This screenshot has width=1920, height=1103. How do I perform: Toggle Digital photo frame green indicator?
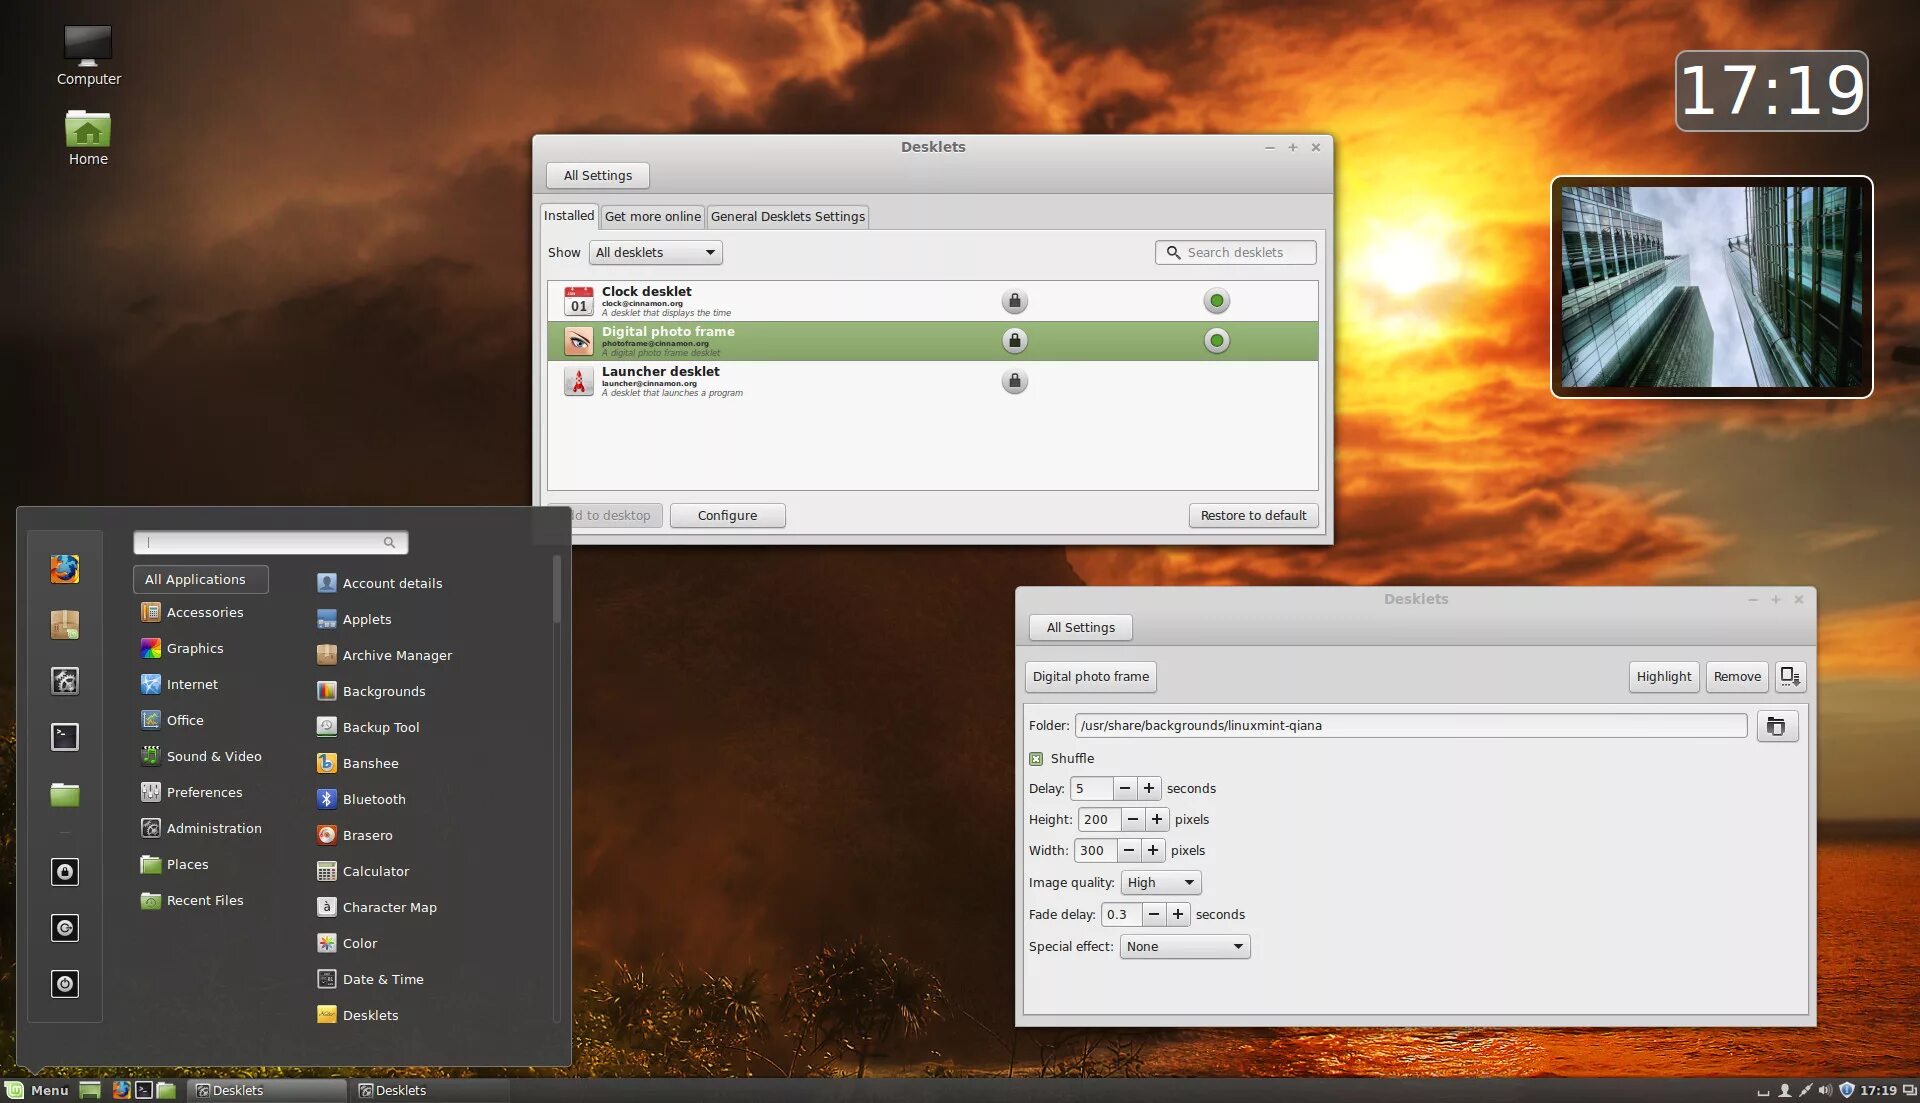tap(1216, 341)
